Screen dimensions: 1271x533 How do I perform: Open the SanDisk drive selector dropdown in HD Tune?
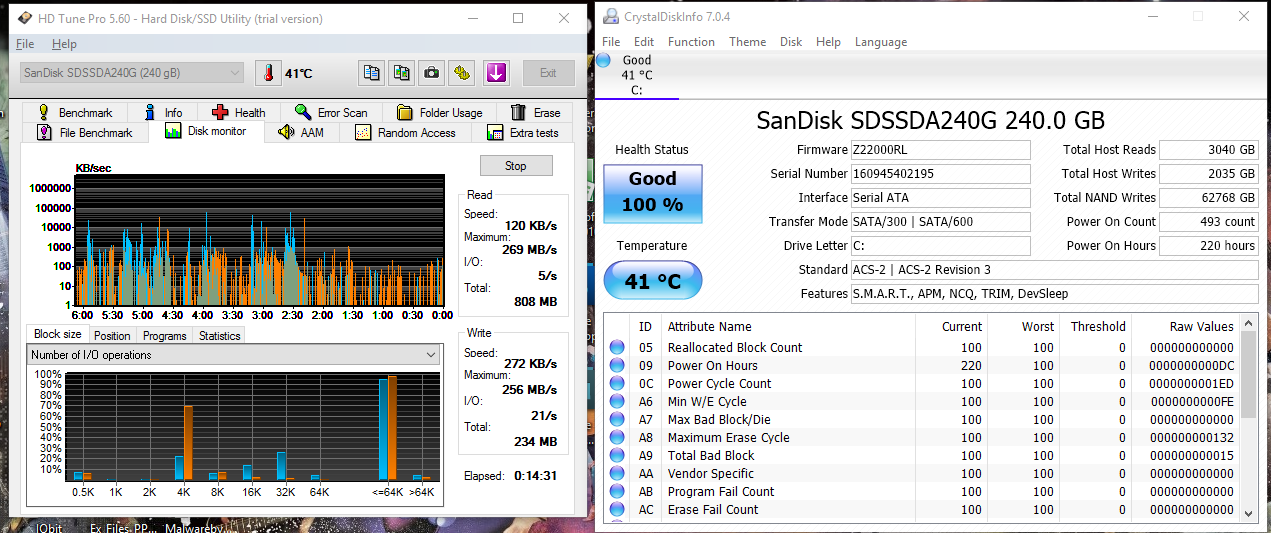point(131,73)
